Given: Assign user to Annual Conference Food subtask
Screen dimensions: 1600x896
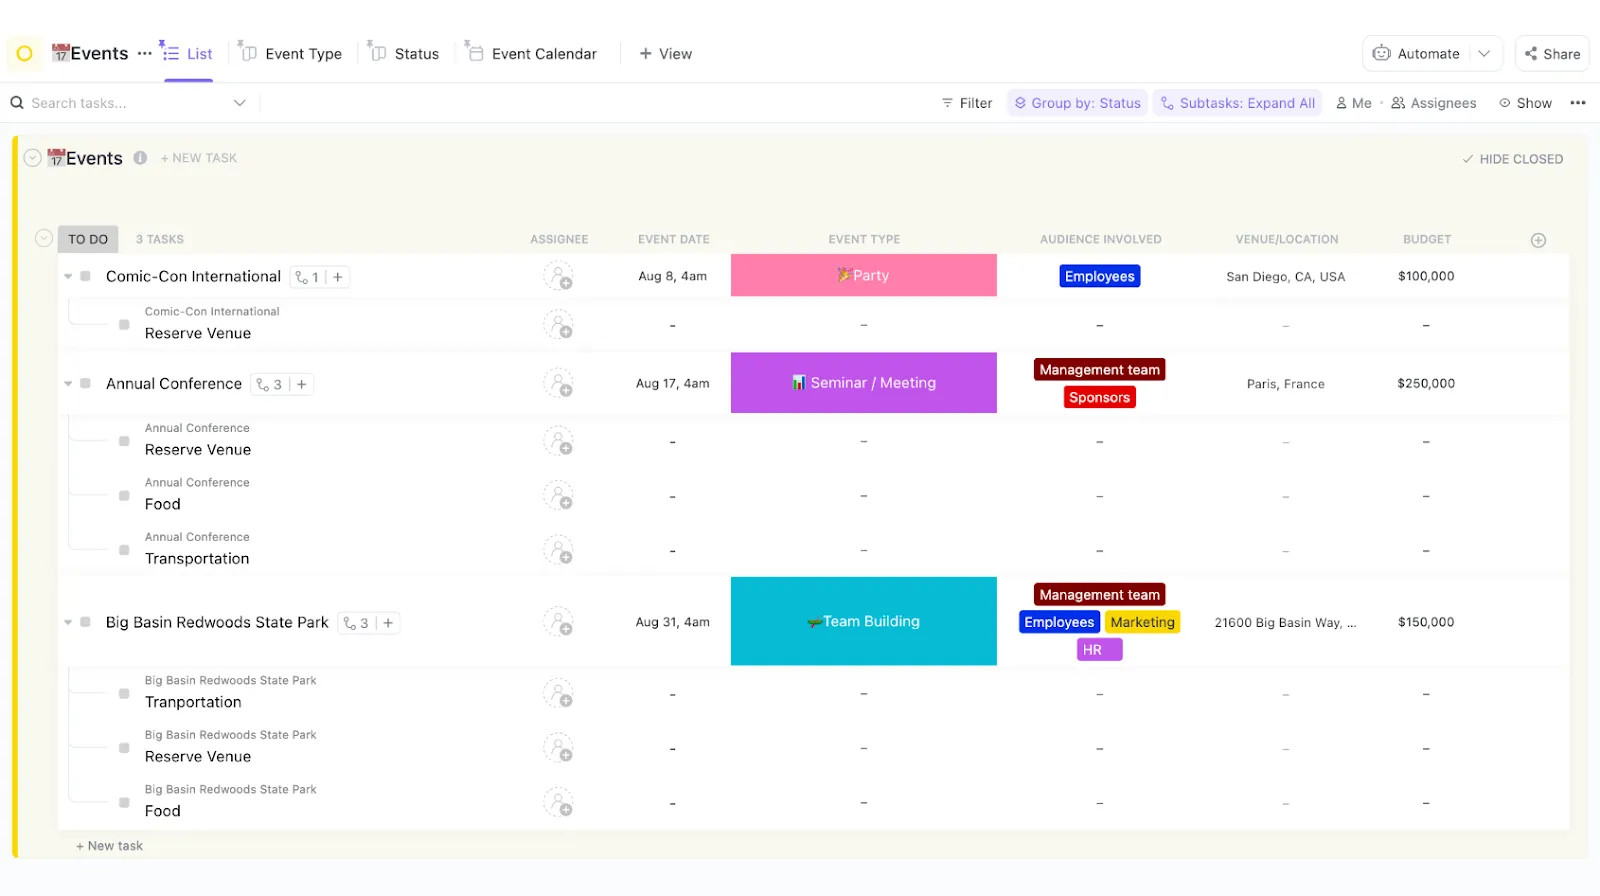Looking at the screenshot, I should tap(558, 496).
